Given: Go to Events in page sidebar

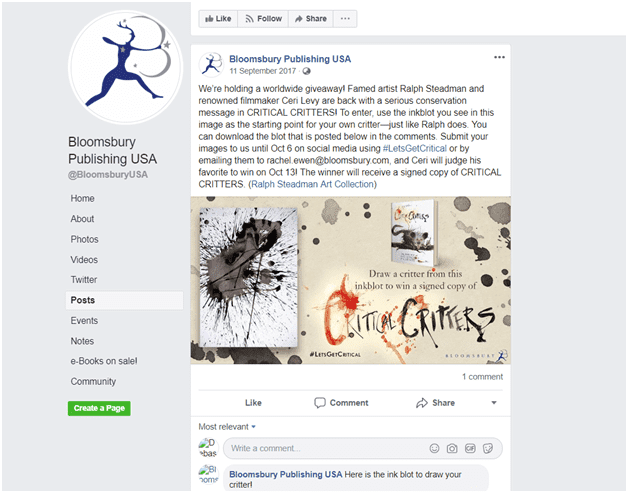Looking at the screenshot, I should pyautogui.click(x=84, y=320).
